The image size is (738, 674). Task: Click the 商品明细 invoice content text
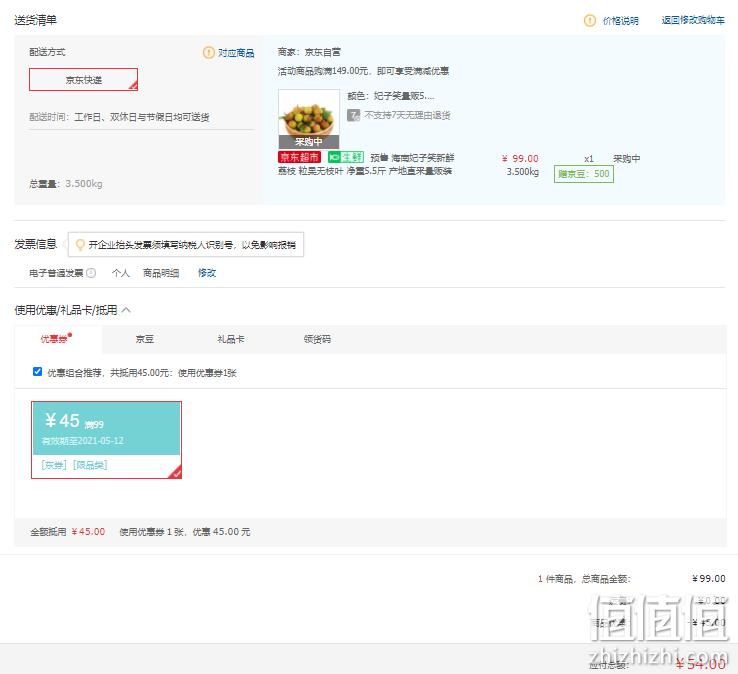click(161, 273)
